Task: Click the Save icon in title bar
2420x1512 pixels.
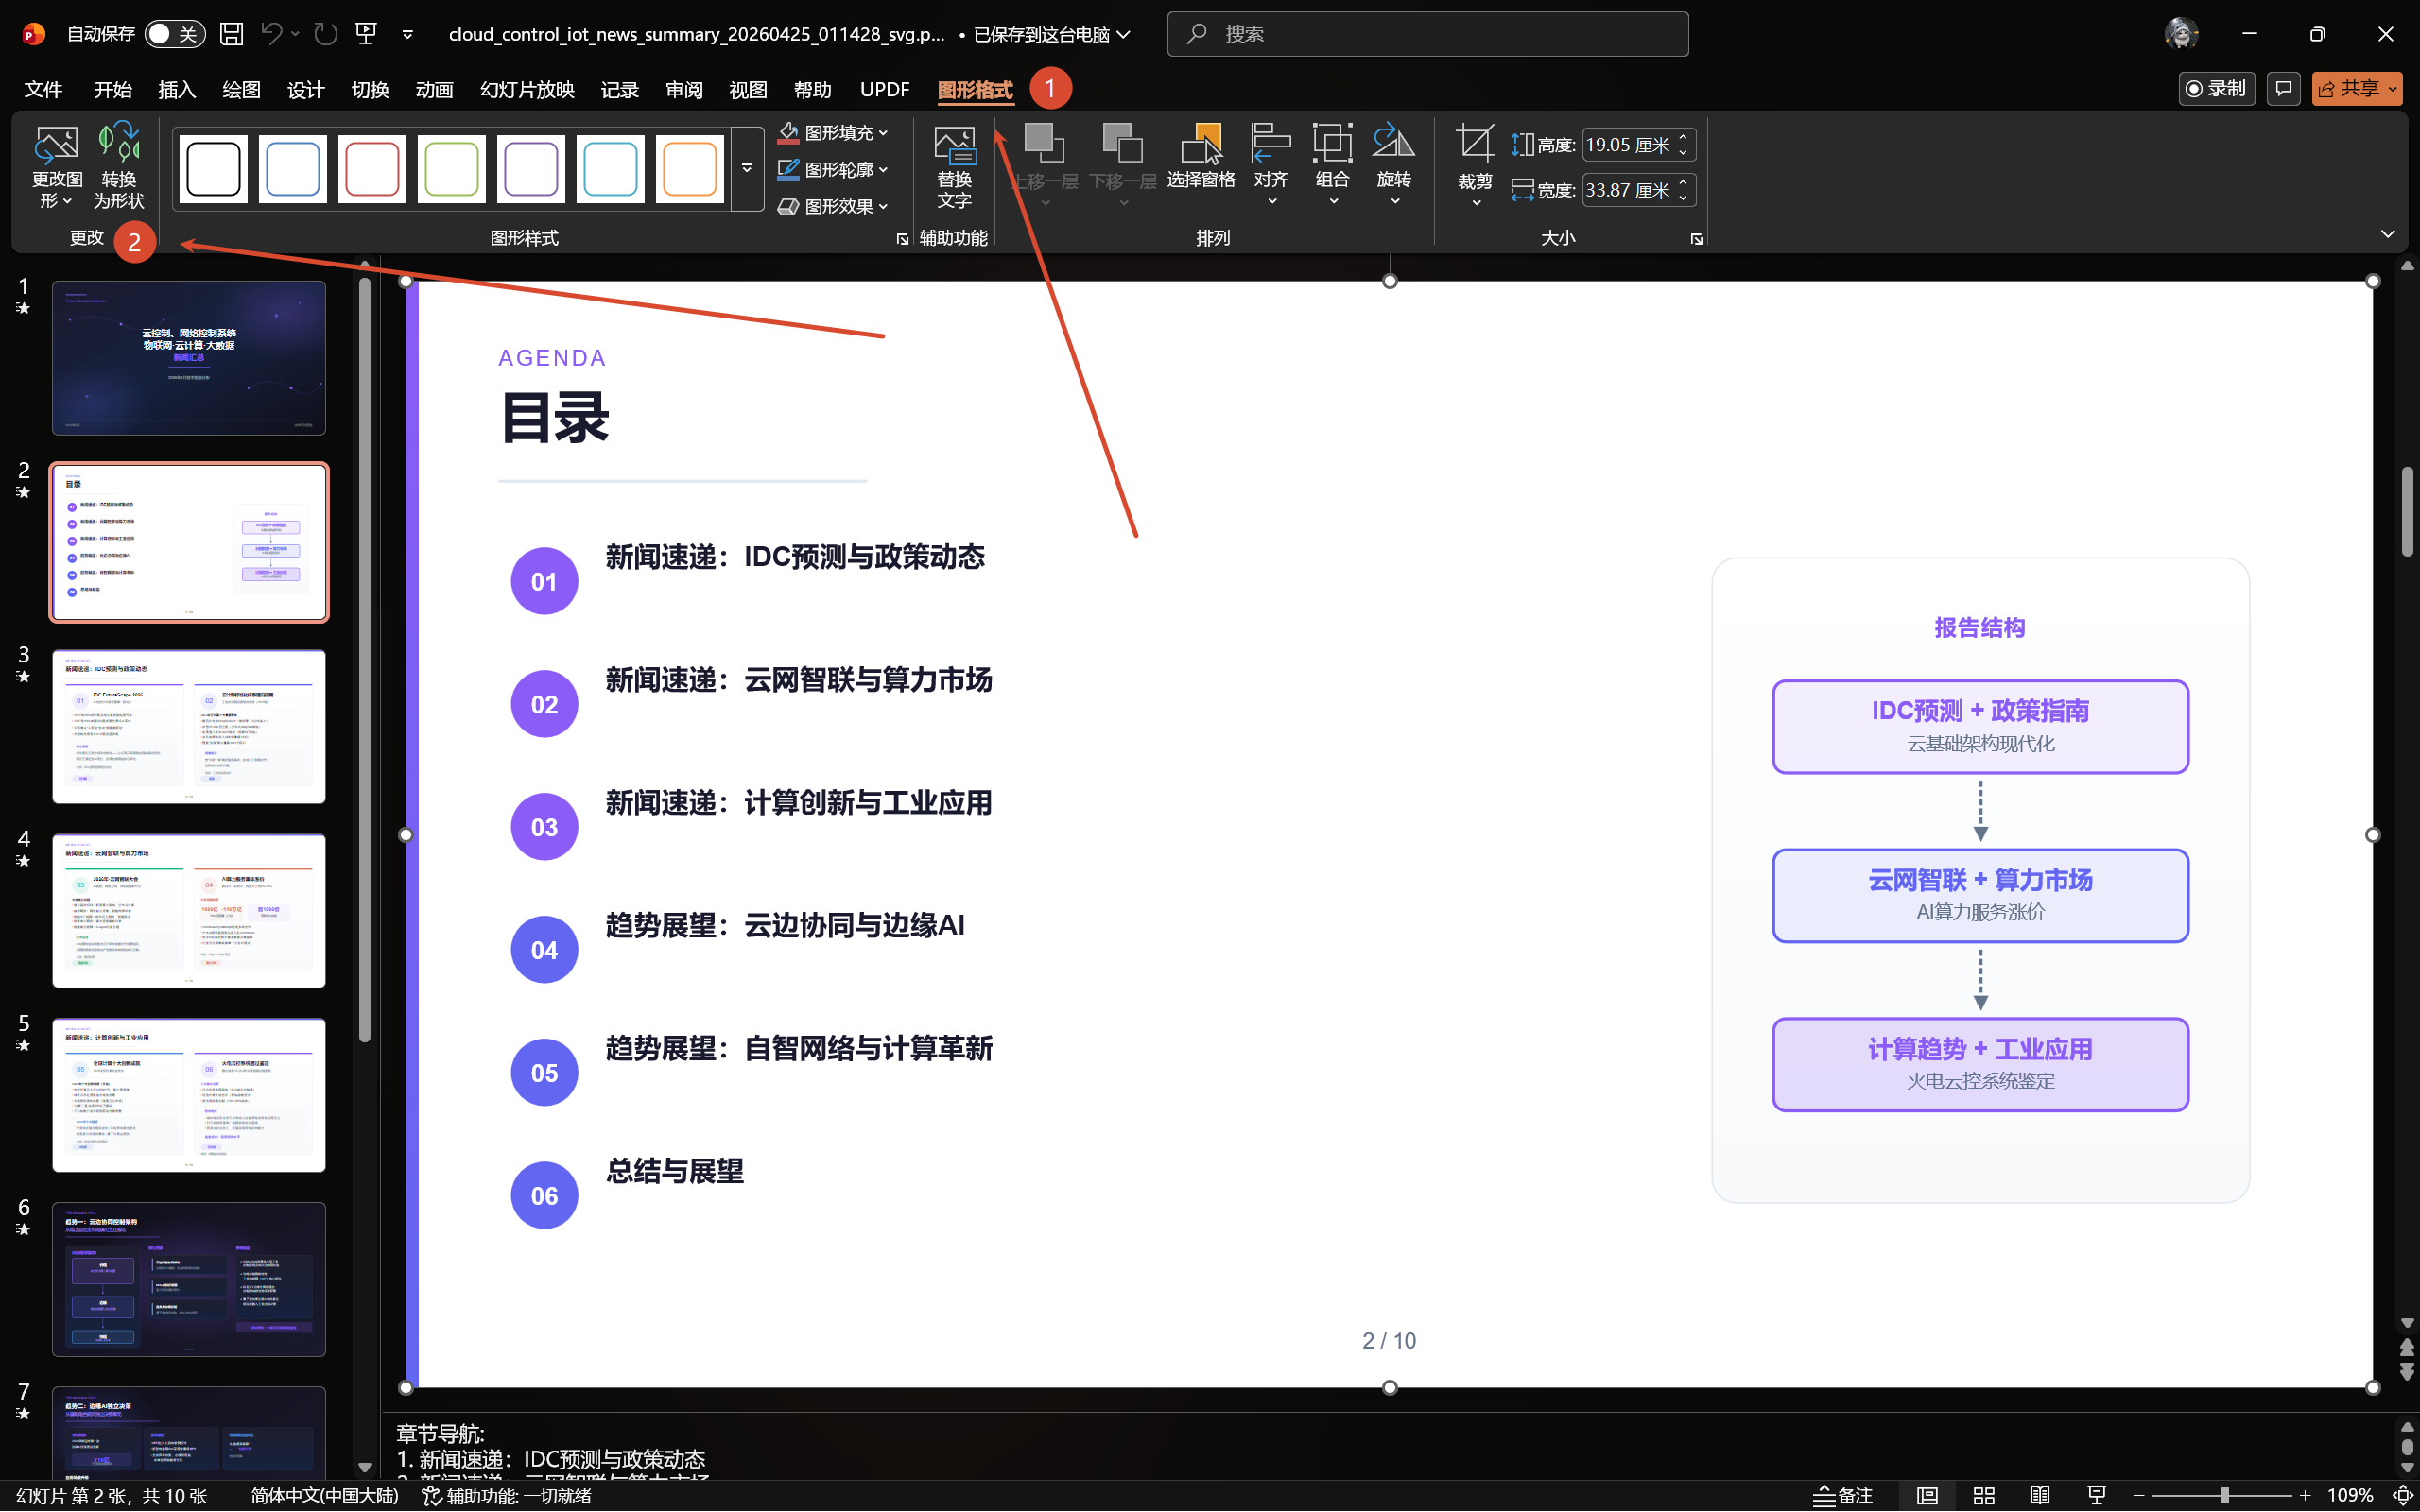Action: coord(231,34)
